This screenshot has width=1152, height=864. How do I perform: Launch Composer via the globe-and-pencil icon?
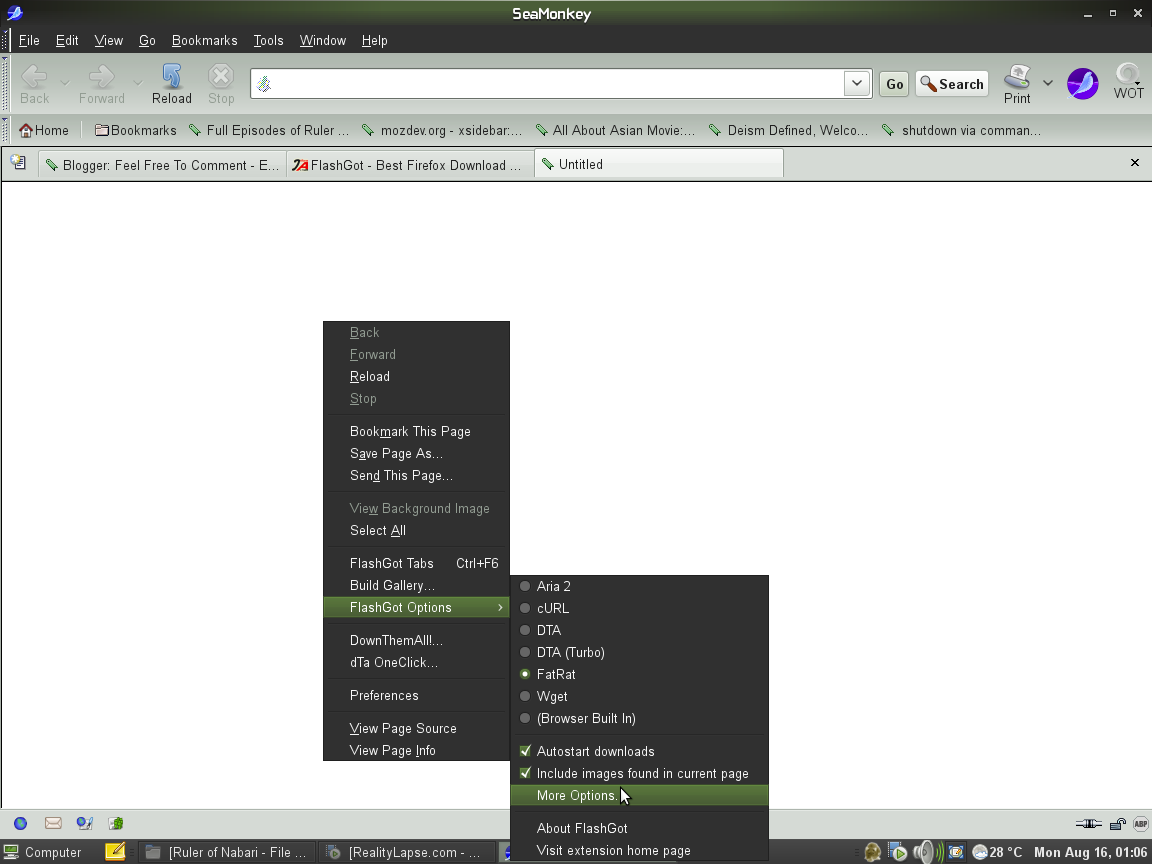84,823
